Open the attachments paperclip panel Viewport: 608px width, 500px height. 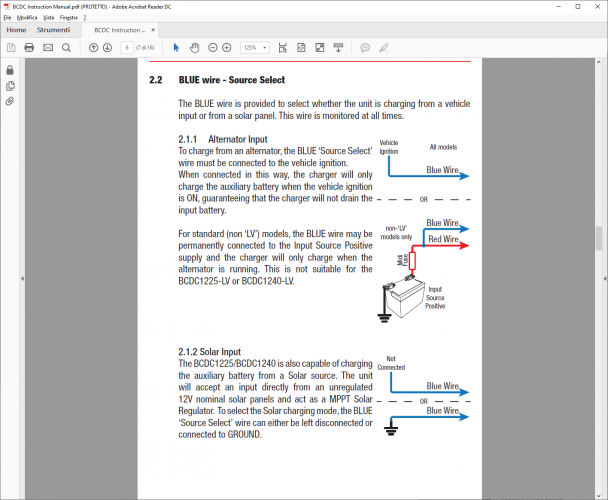(x=10, y=101)
